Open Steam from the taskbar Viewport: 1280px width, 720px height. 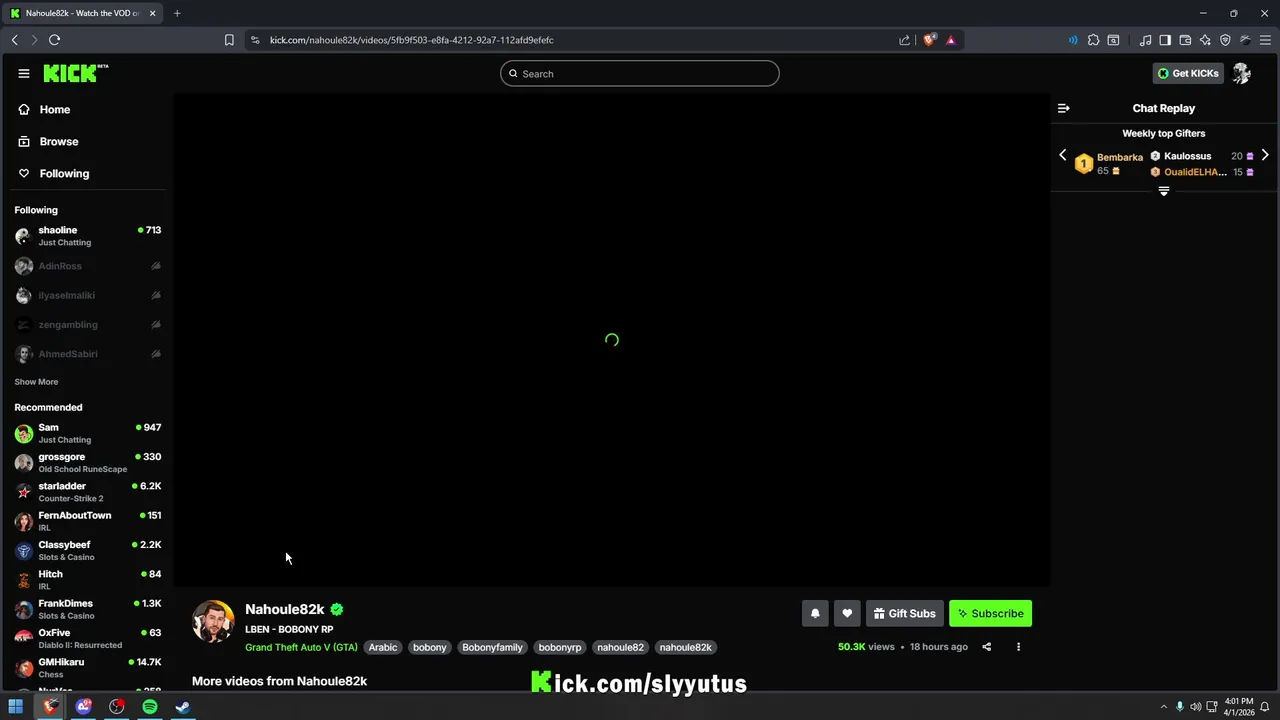pos(183,707)
